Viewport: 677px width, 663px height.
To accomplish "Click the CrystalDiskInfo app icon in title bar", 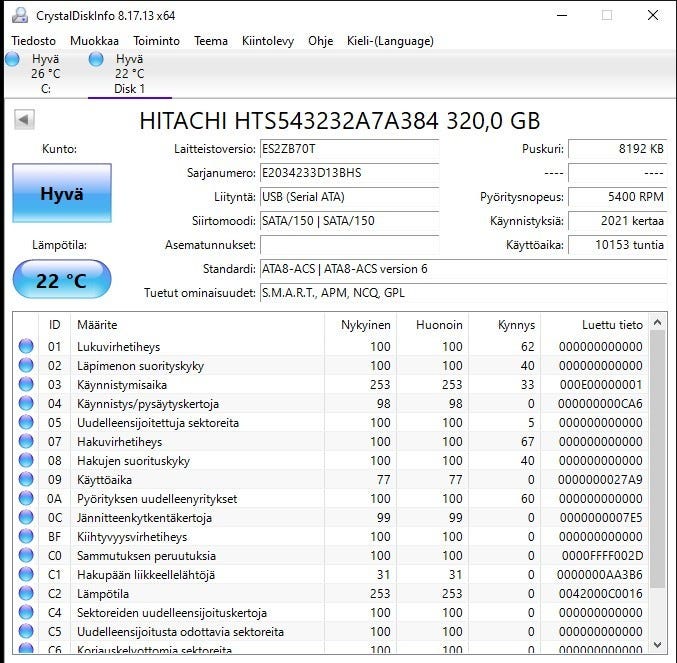I will tap(20, 15).
